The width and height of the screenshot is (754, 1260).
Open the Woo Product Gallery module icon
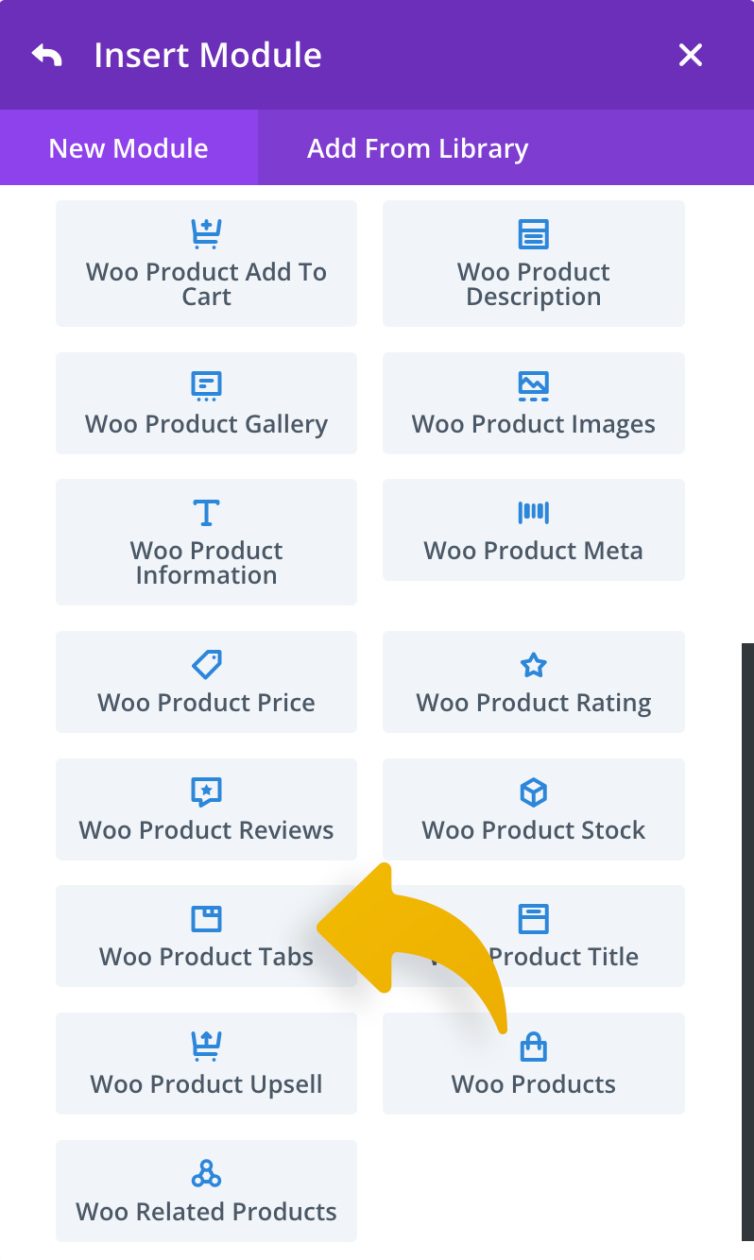pos(206,385)
